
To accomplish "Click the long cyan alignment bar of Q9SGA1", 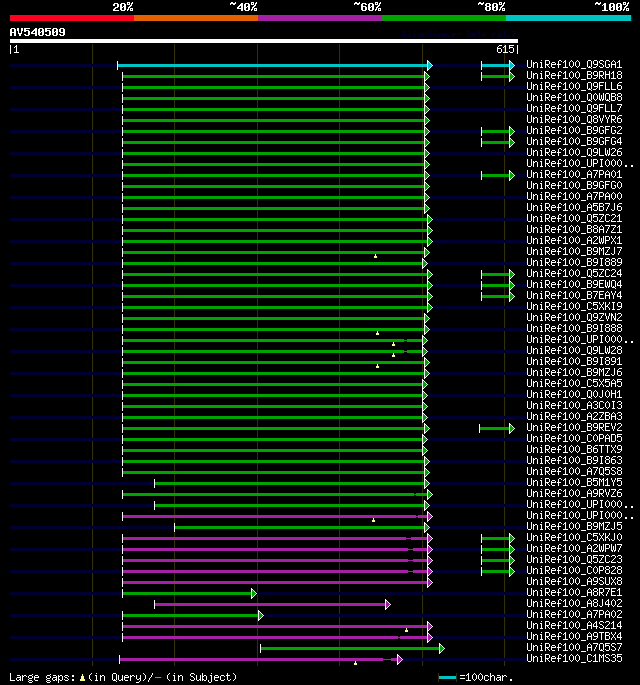I will (x=275, y=66).
